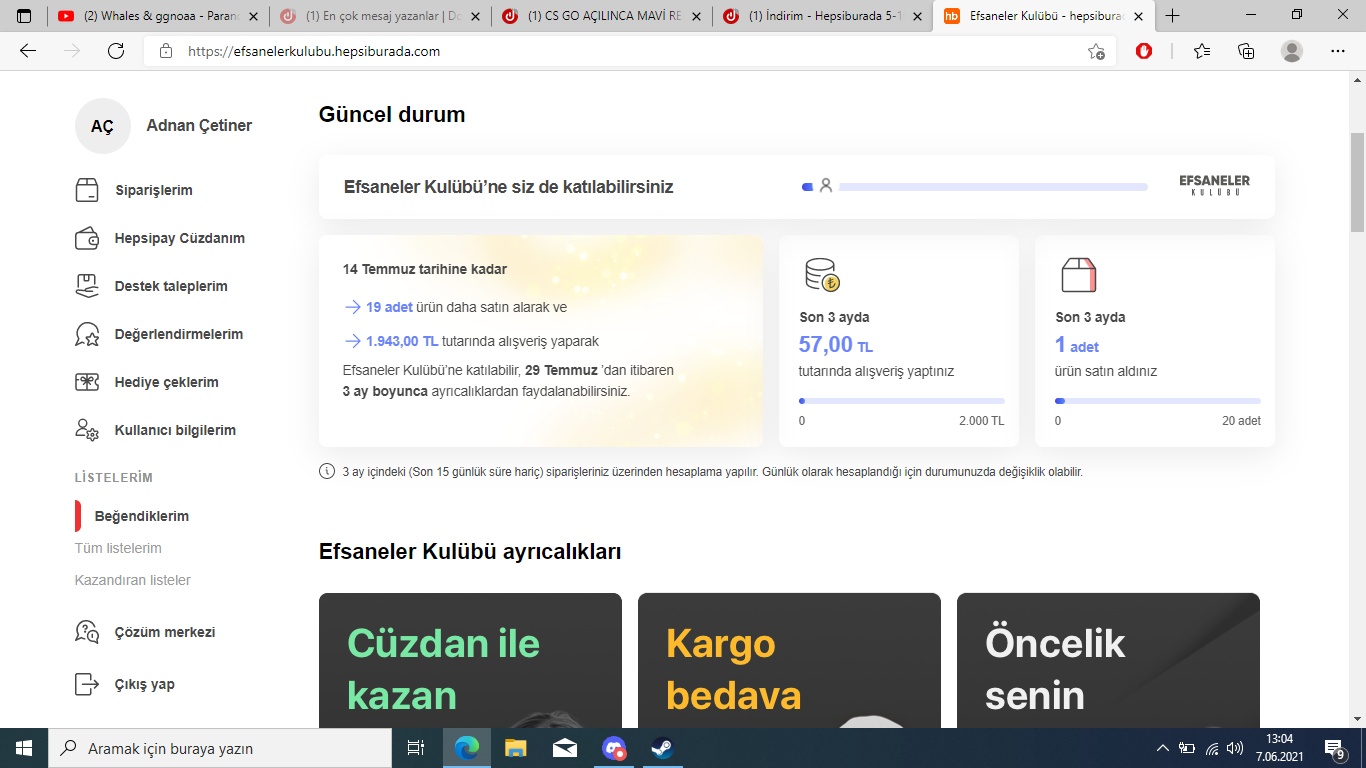Click the Hediye çeklerim gift voucher icon
This screenshot has height=768, width=1366.
[x=87, y=382]
